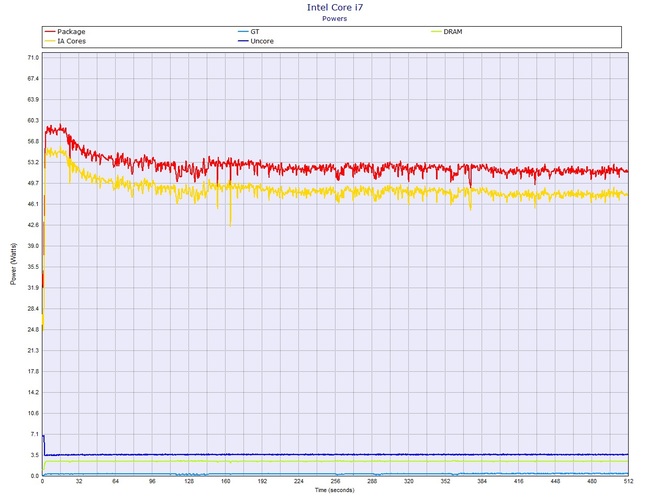
Task: Click the 7.1 y-axis value
Action: coord(35,434)
